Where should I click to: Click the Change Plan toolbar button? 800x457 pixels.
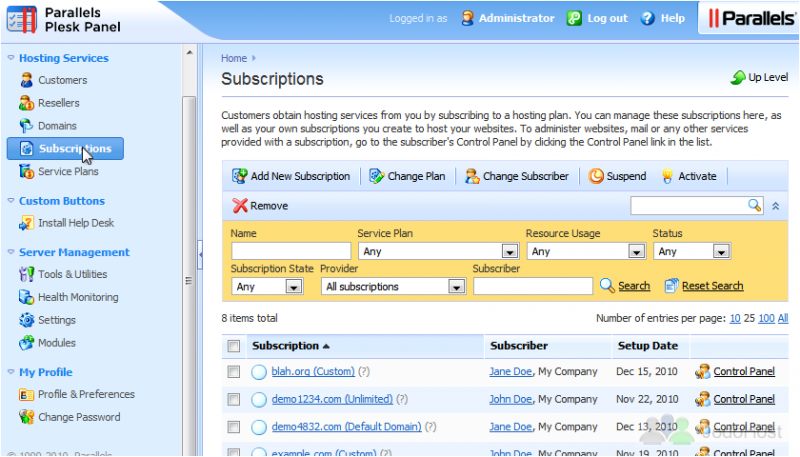(x=407, y=176)
